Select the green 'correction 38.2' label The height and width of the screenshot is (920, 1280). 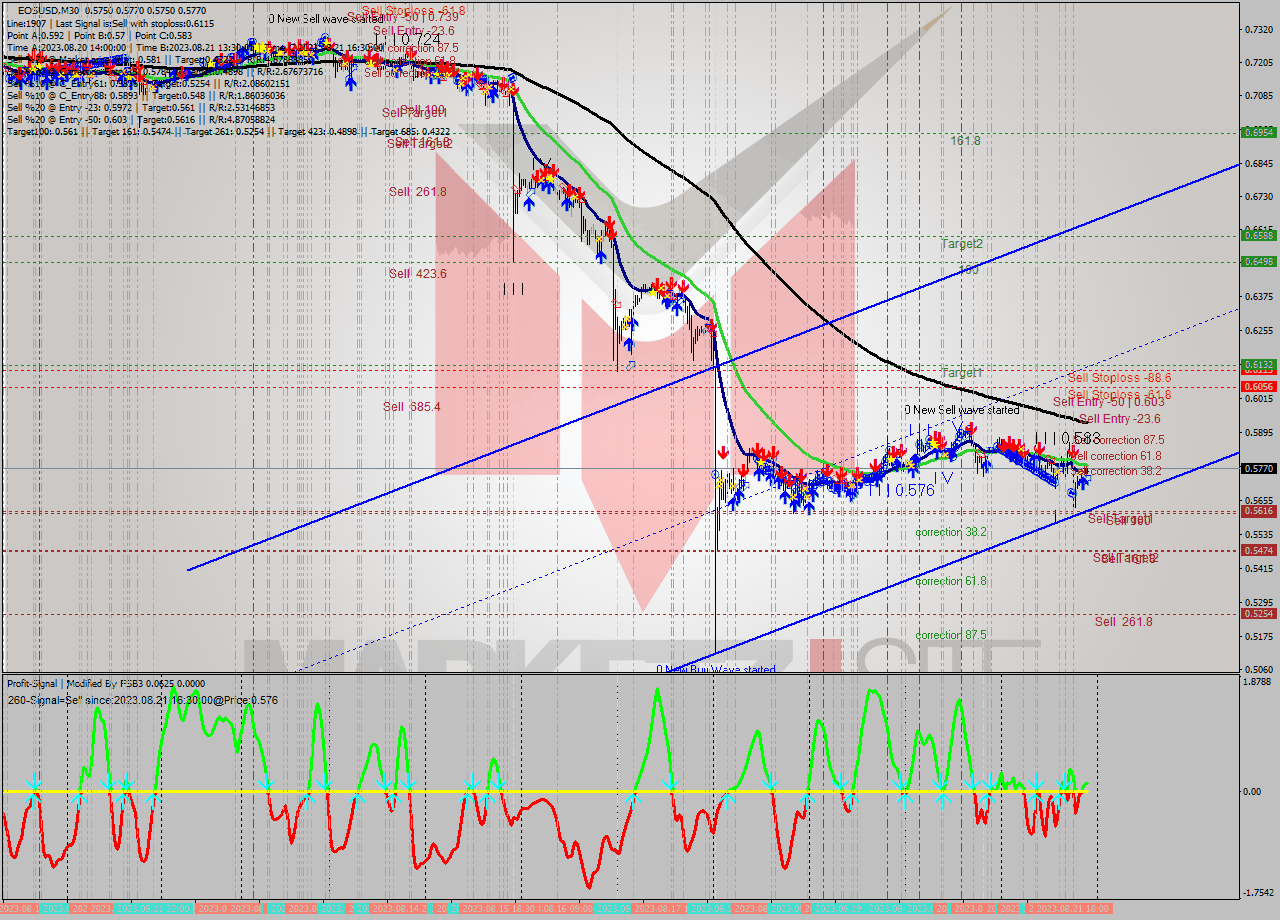click(951, 532)
